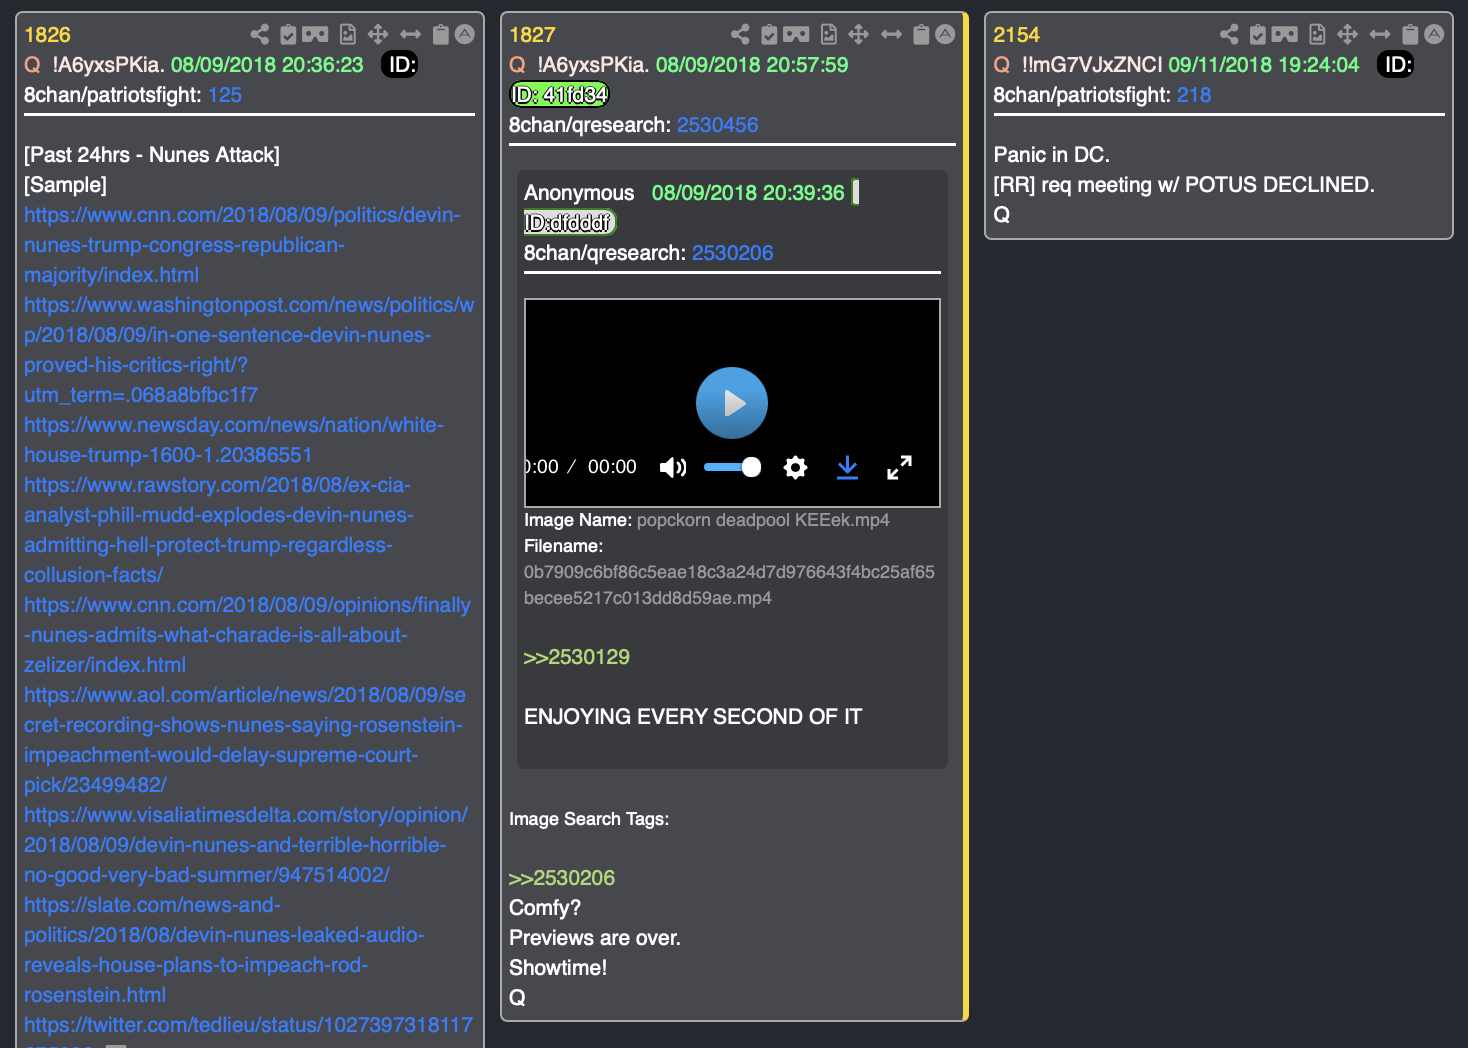Share post 1826 with the share icon
1468x1048 pixels.
[260, 35]
